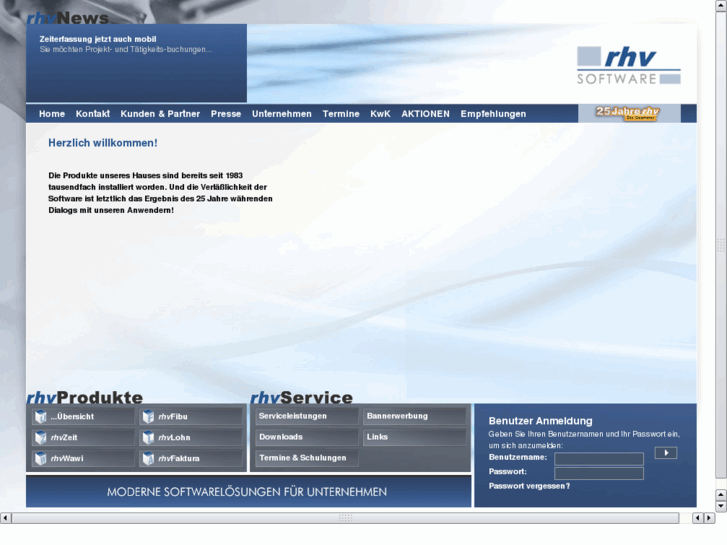Open the Kontakt menu item
The width and height of the screenshot is (727, 545).
93,114
